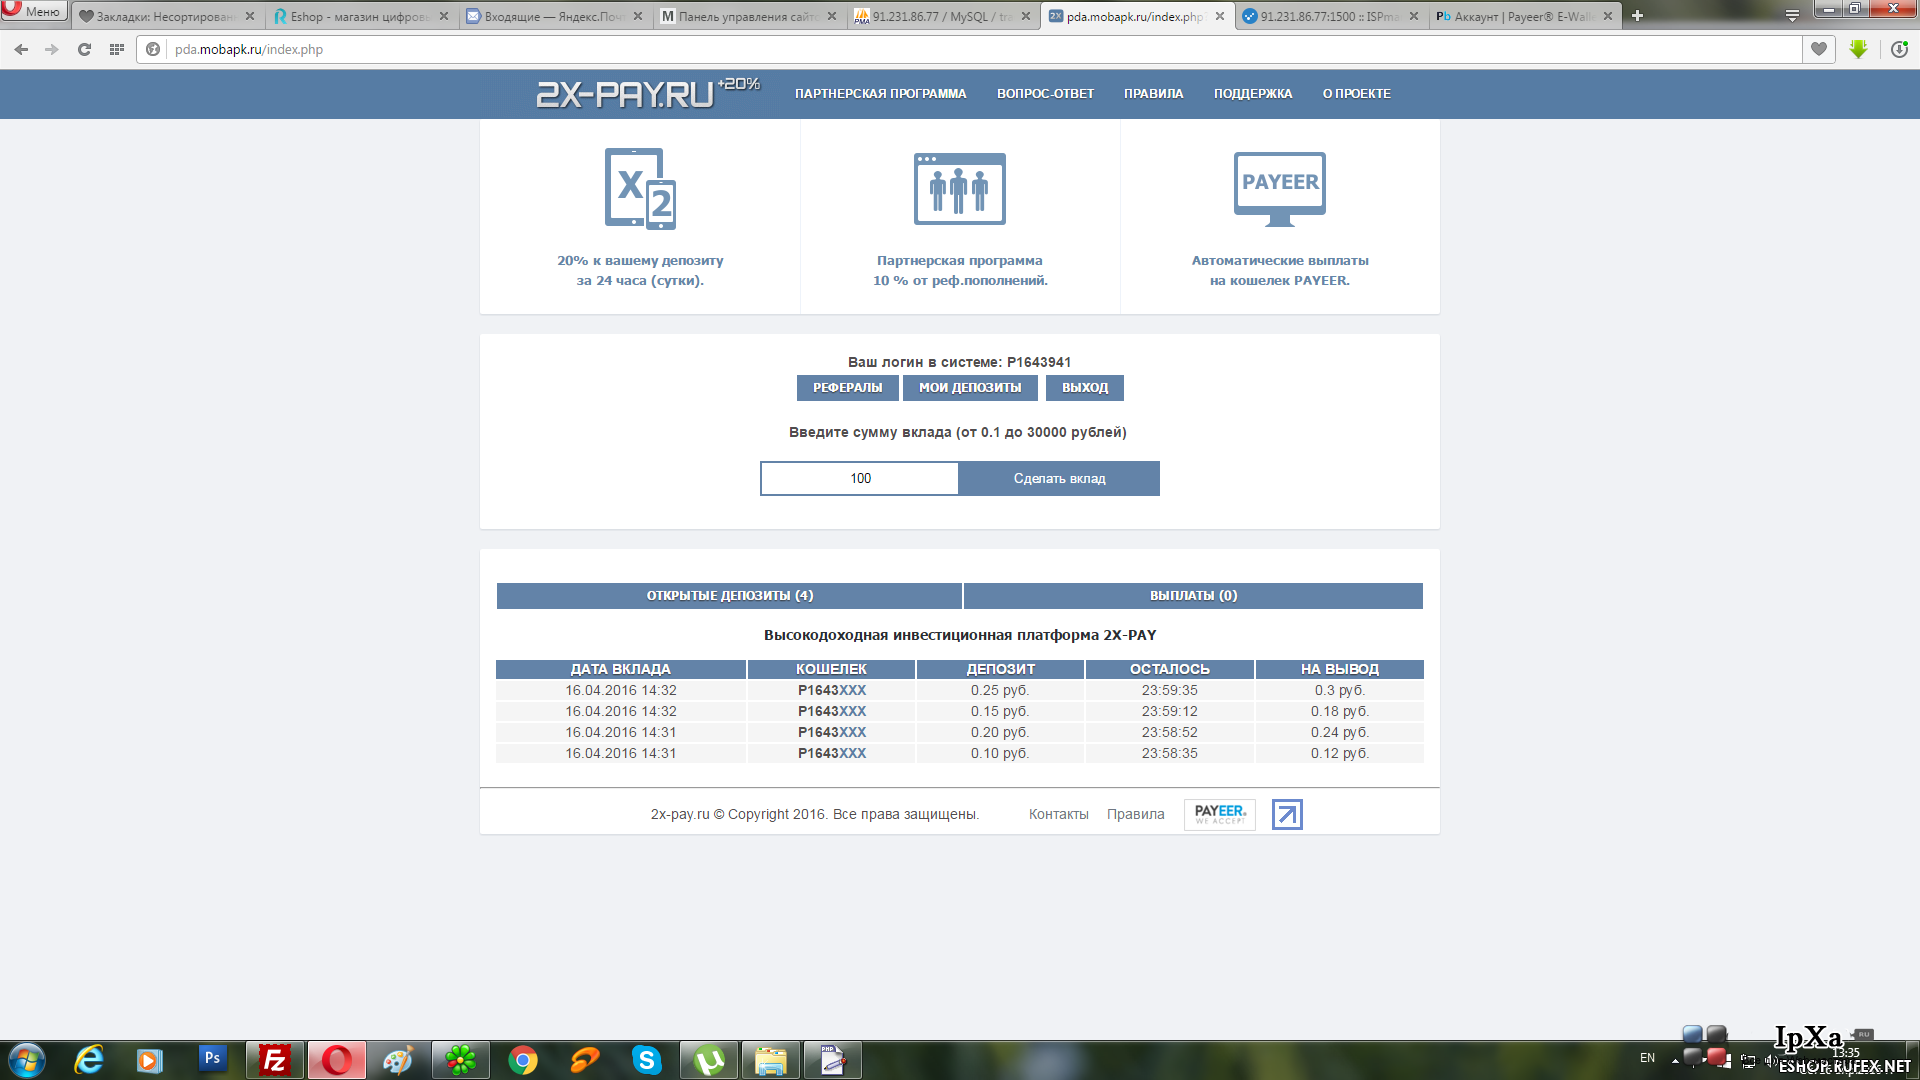Viewport: 1920px width, 1080px height.
Task: Switch to the Eshop tab
Action: click(x=360, y=16)
